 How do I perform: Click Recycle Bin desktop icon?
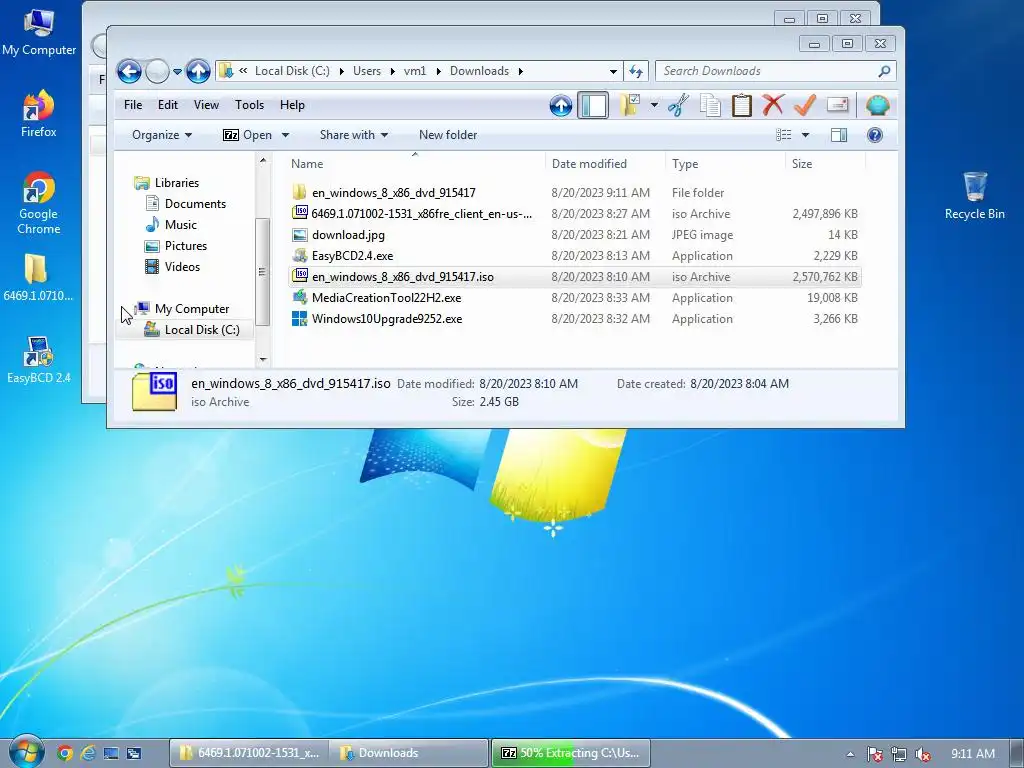(974, 195)
